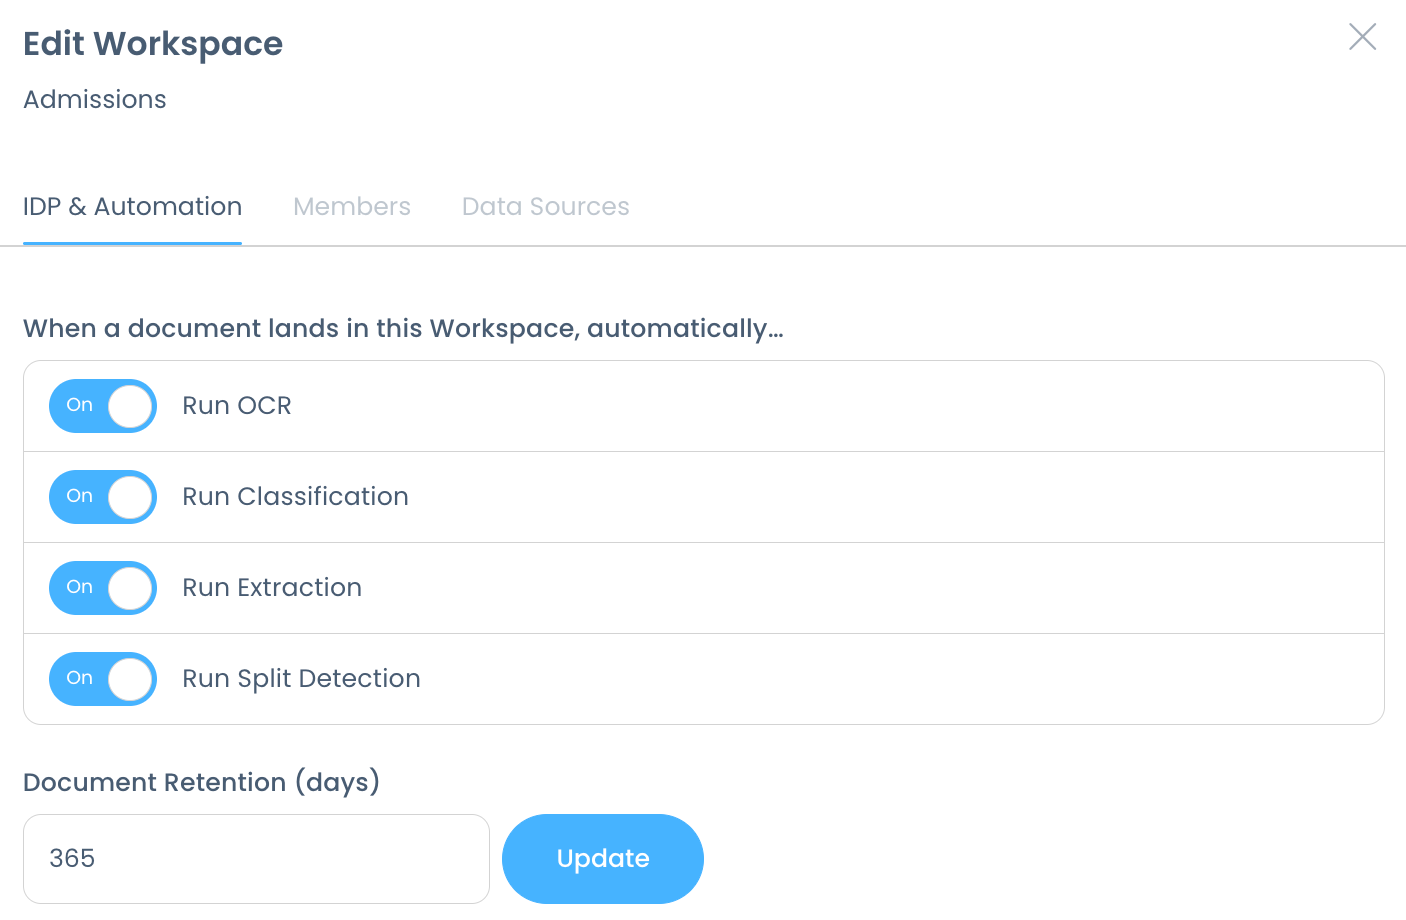Focus the Document Retention days input field
This screenshot has width=1406, height=920.
256,859
